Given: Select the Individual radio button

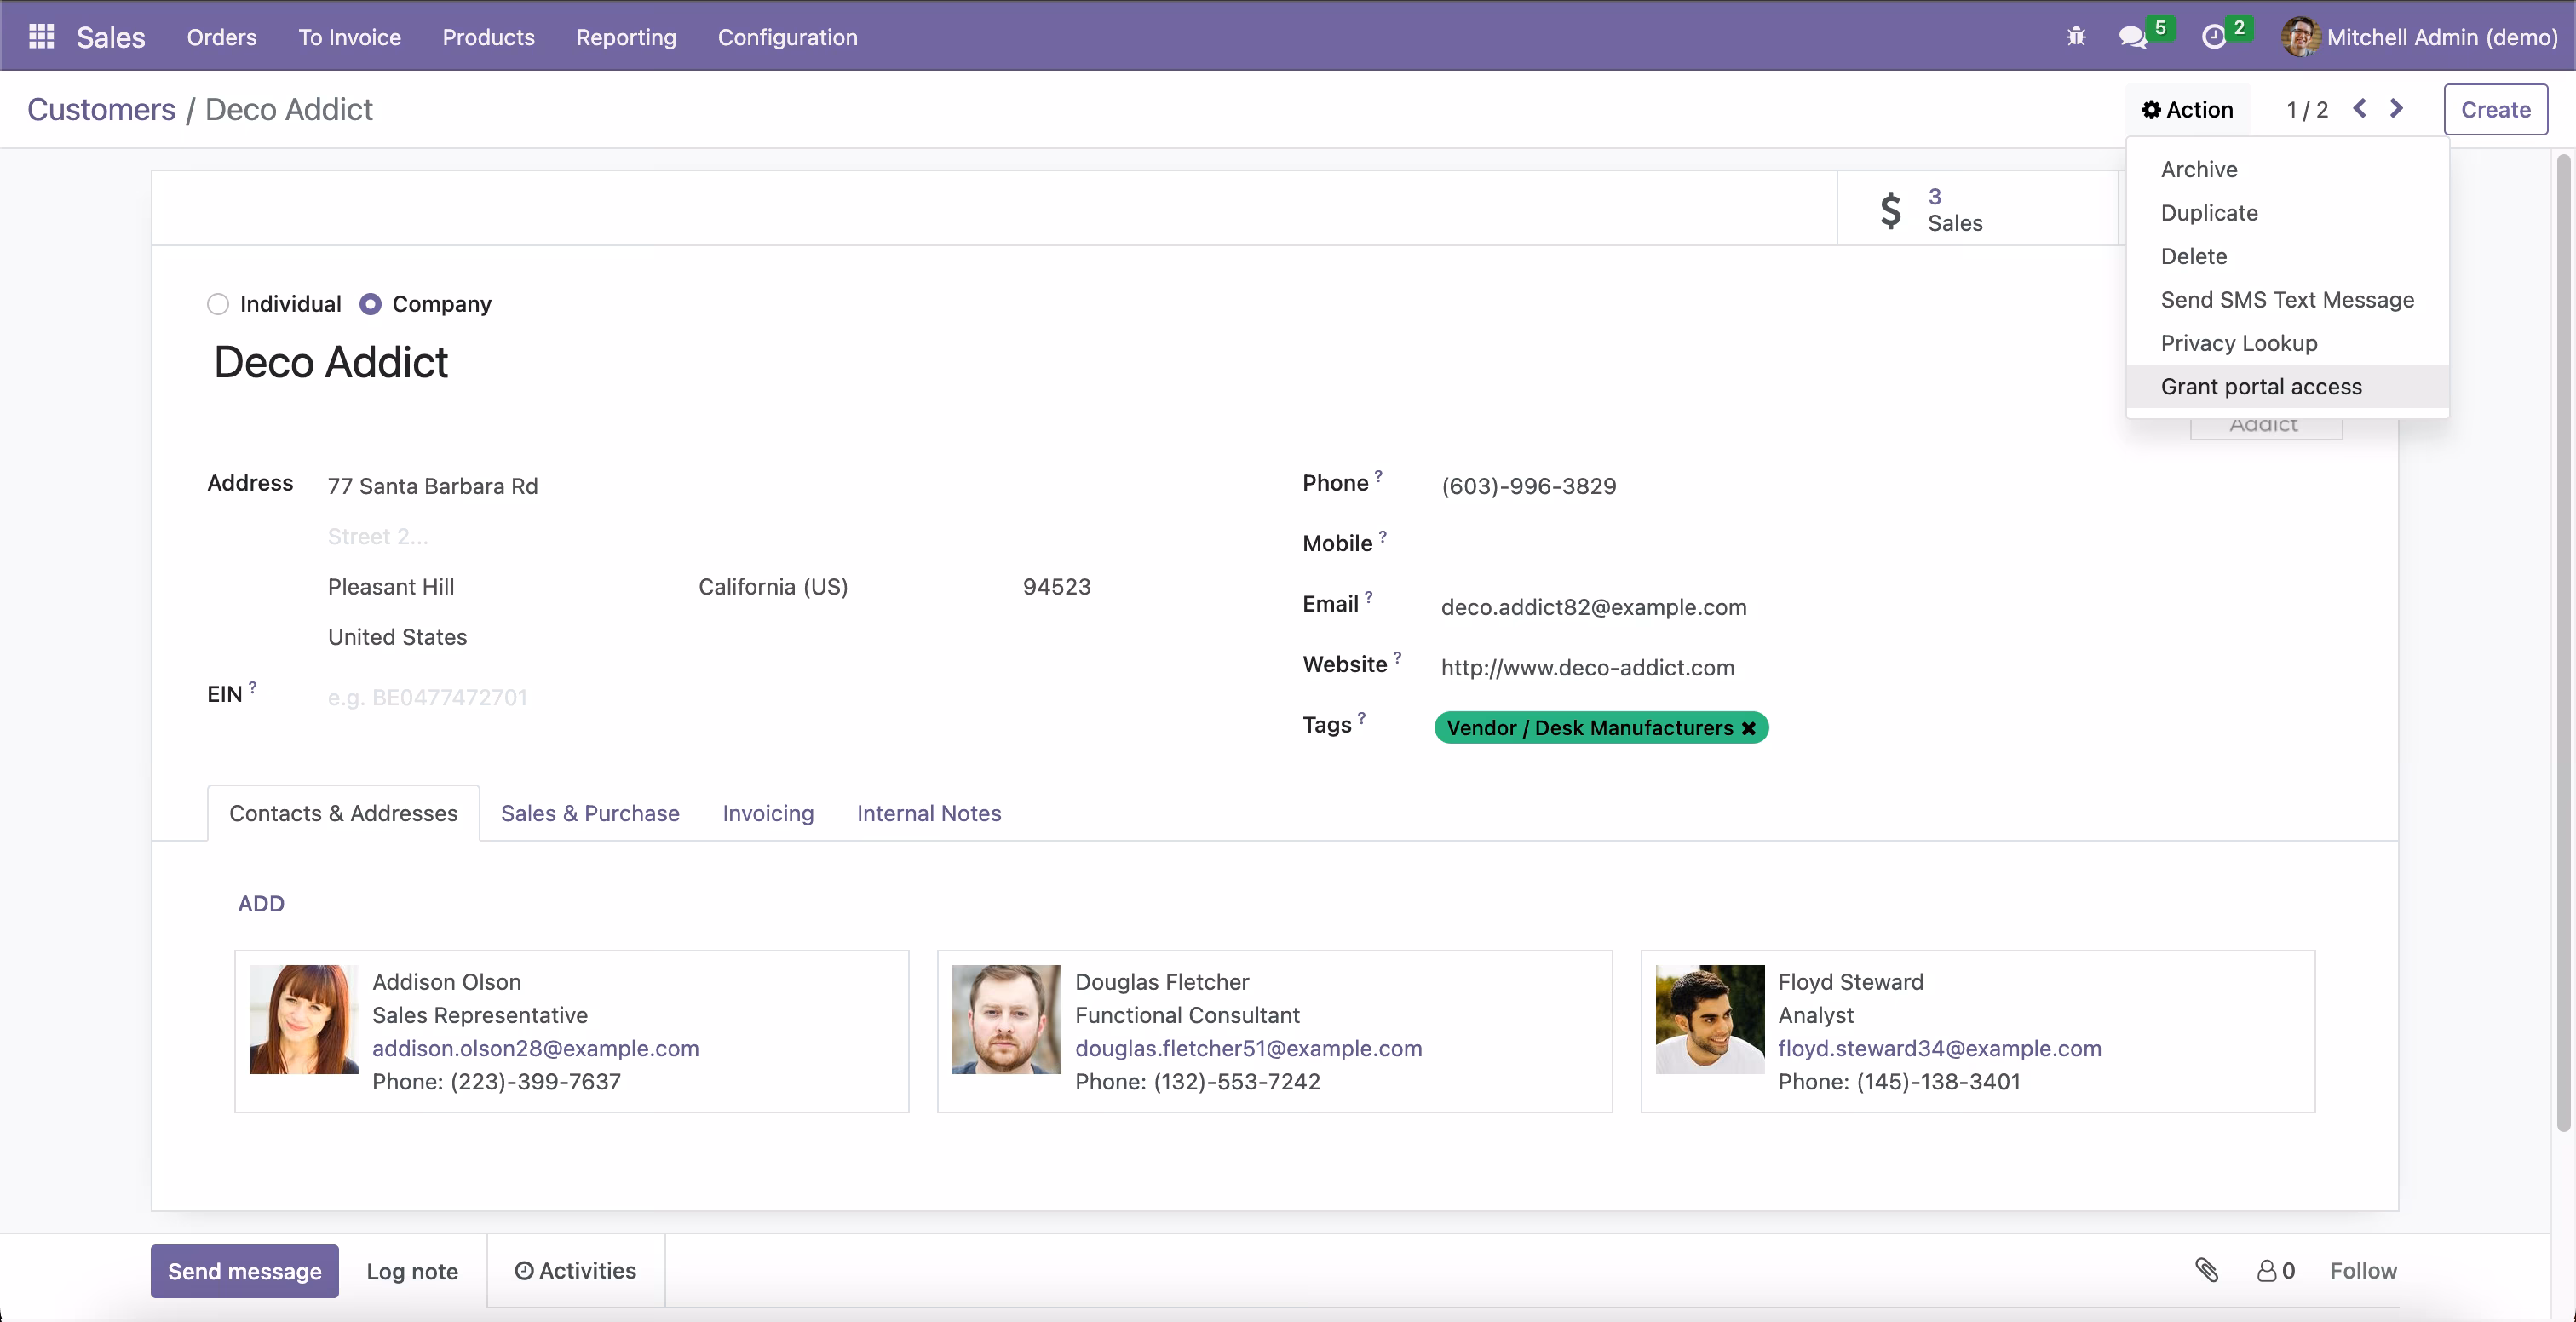Looking at the screenshot, I should point(218,304).
